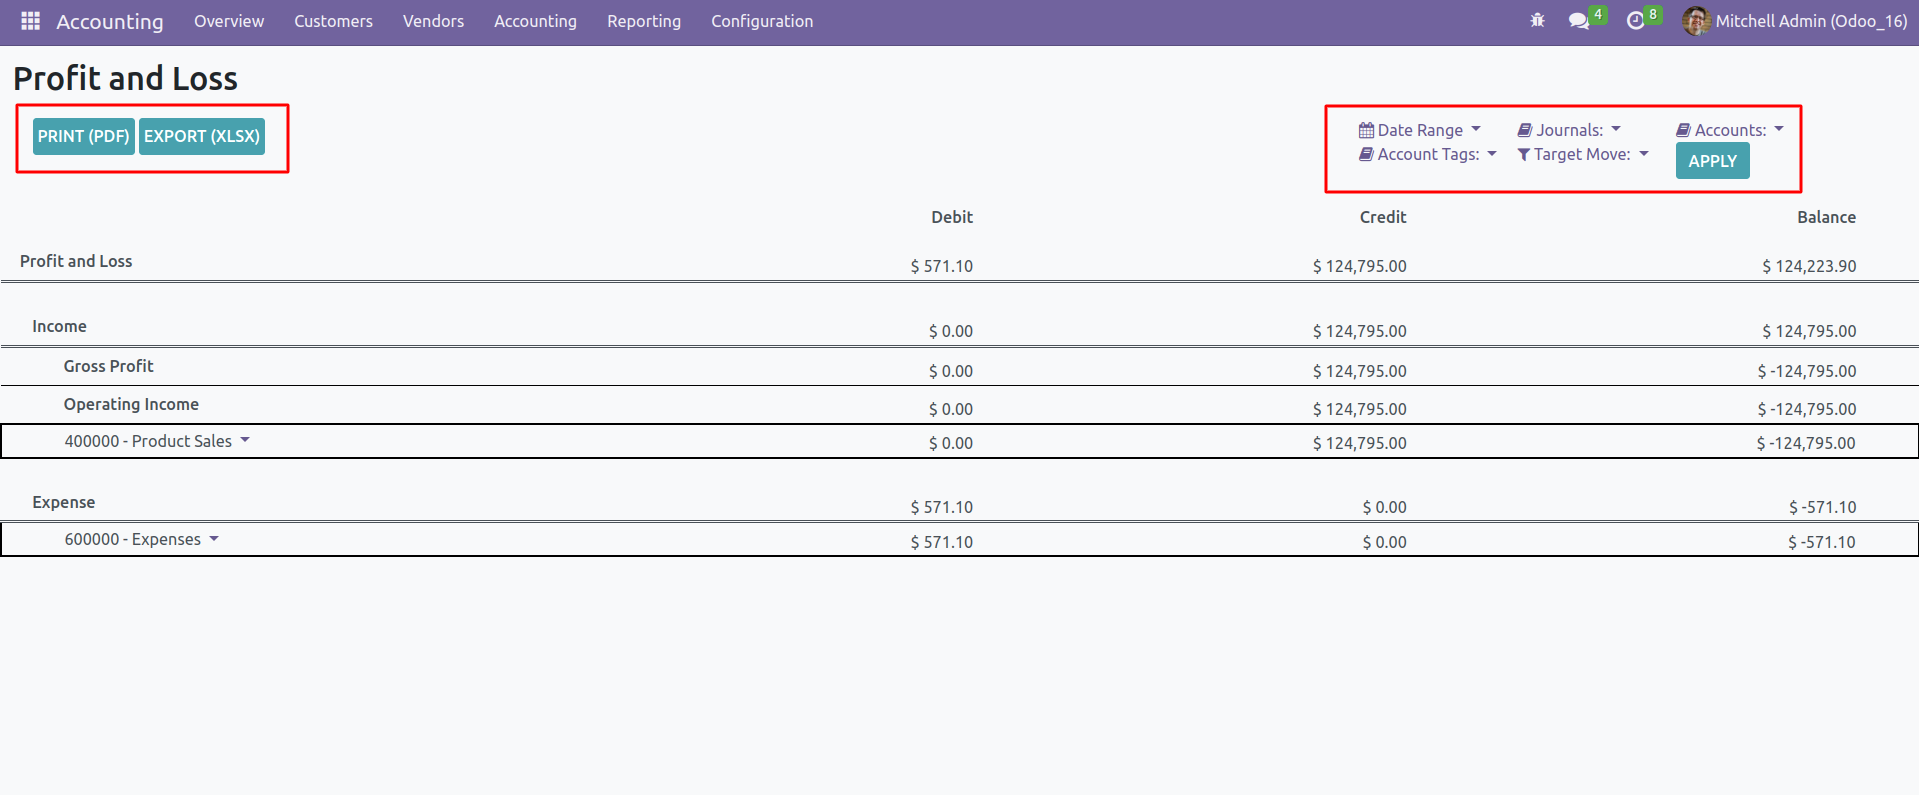This screenshot has height=795, width=1919.
Task: Click the PRINT (PDF) button
Action: click(84, 136)
